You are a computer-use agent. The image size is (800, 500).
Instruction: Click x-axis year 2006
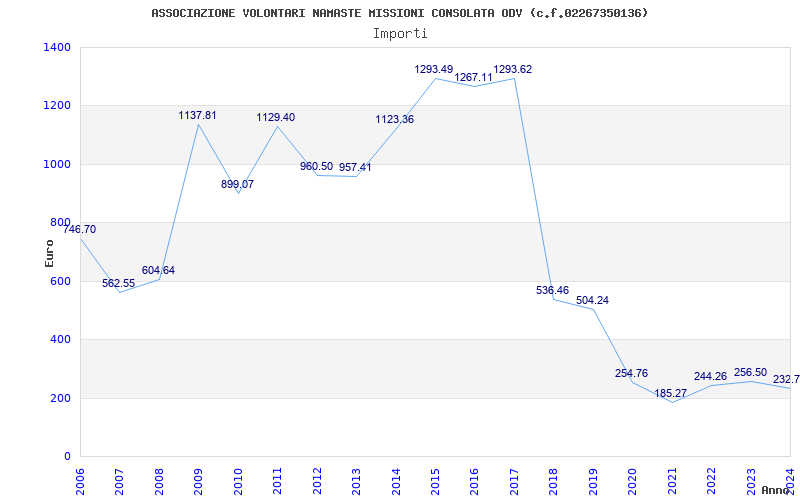[80, 482]
